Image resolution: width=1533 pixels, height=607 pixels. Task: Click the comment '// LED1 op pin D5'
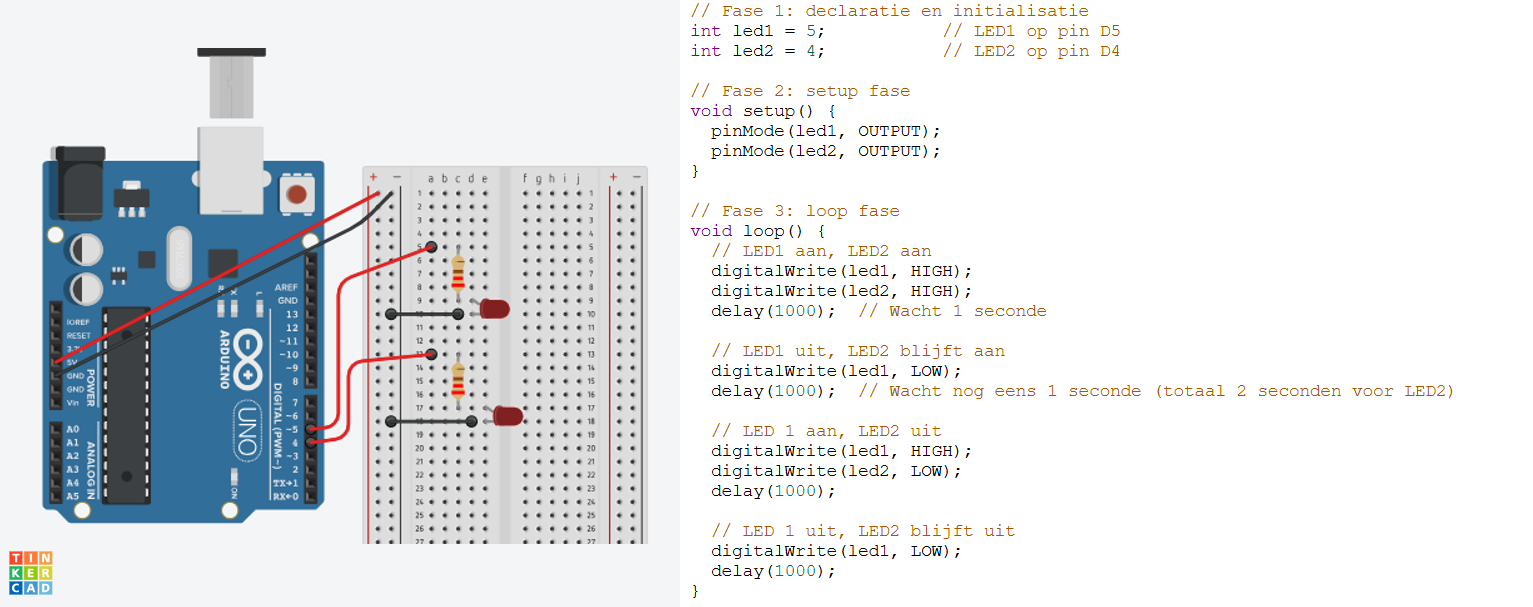[x=1031, y=31]
